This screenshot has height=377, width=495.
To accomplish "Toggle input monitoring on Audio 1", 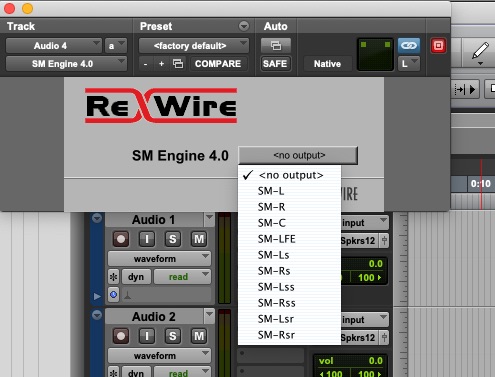I will (147, 239).
